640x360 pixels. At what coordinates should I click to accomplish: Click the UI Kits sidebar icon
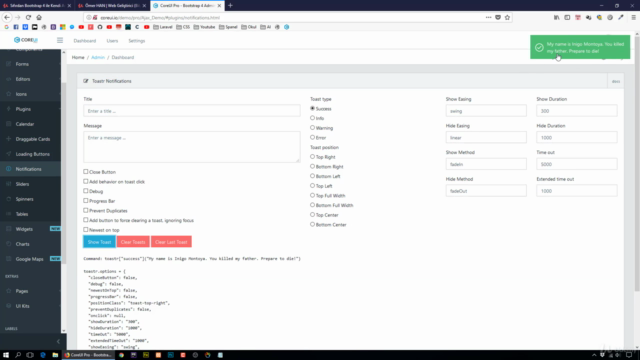point(9,306)
